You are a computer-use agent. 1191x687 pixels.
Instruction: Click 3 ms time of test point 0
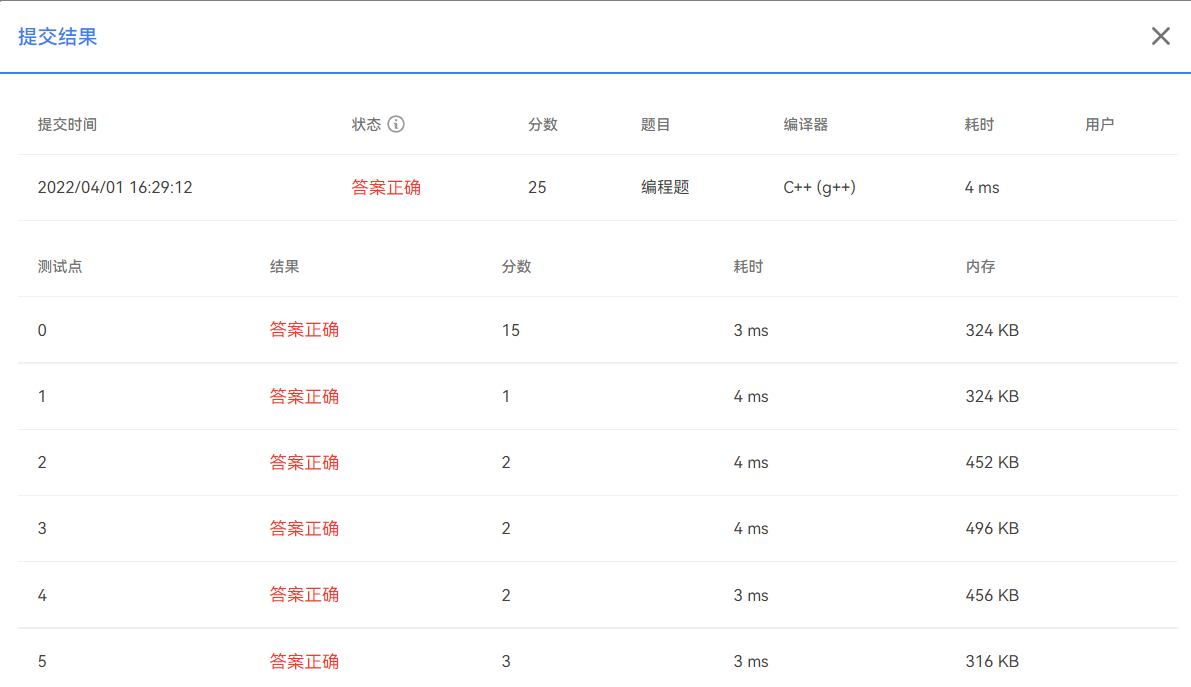click(750, 331)
